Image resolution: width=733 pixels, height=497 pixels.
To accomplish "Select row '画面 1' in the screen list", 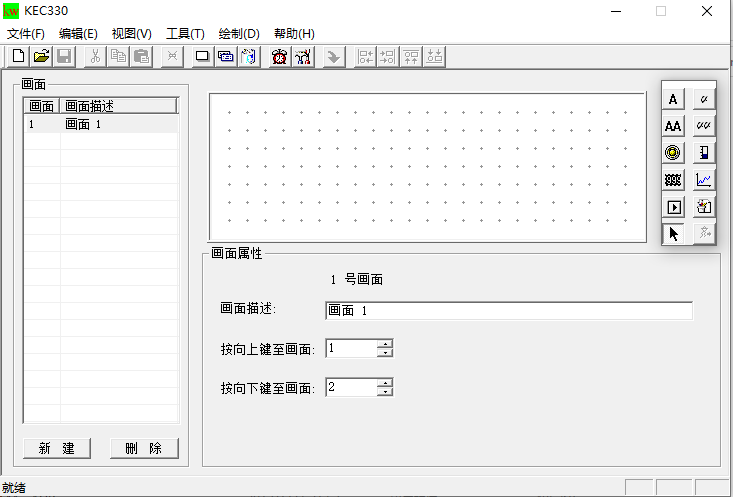I will coord(101,124).
